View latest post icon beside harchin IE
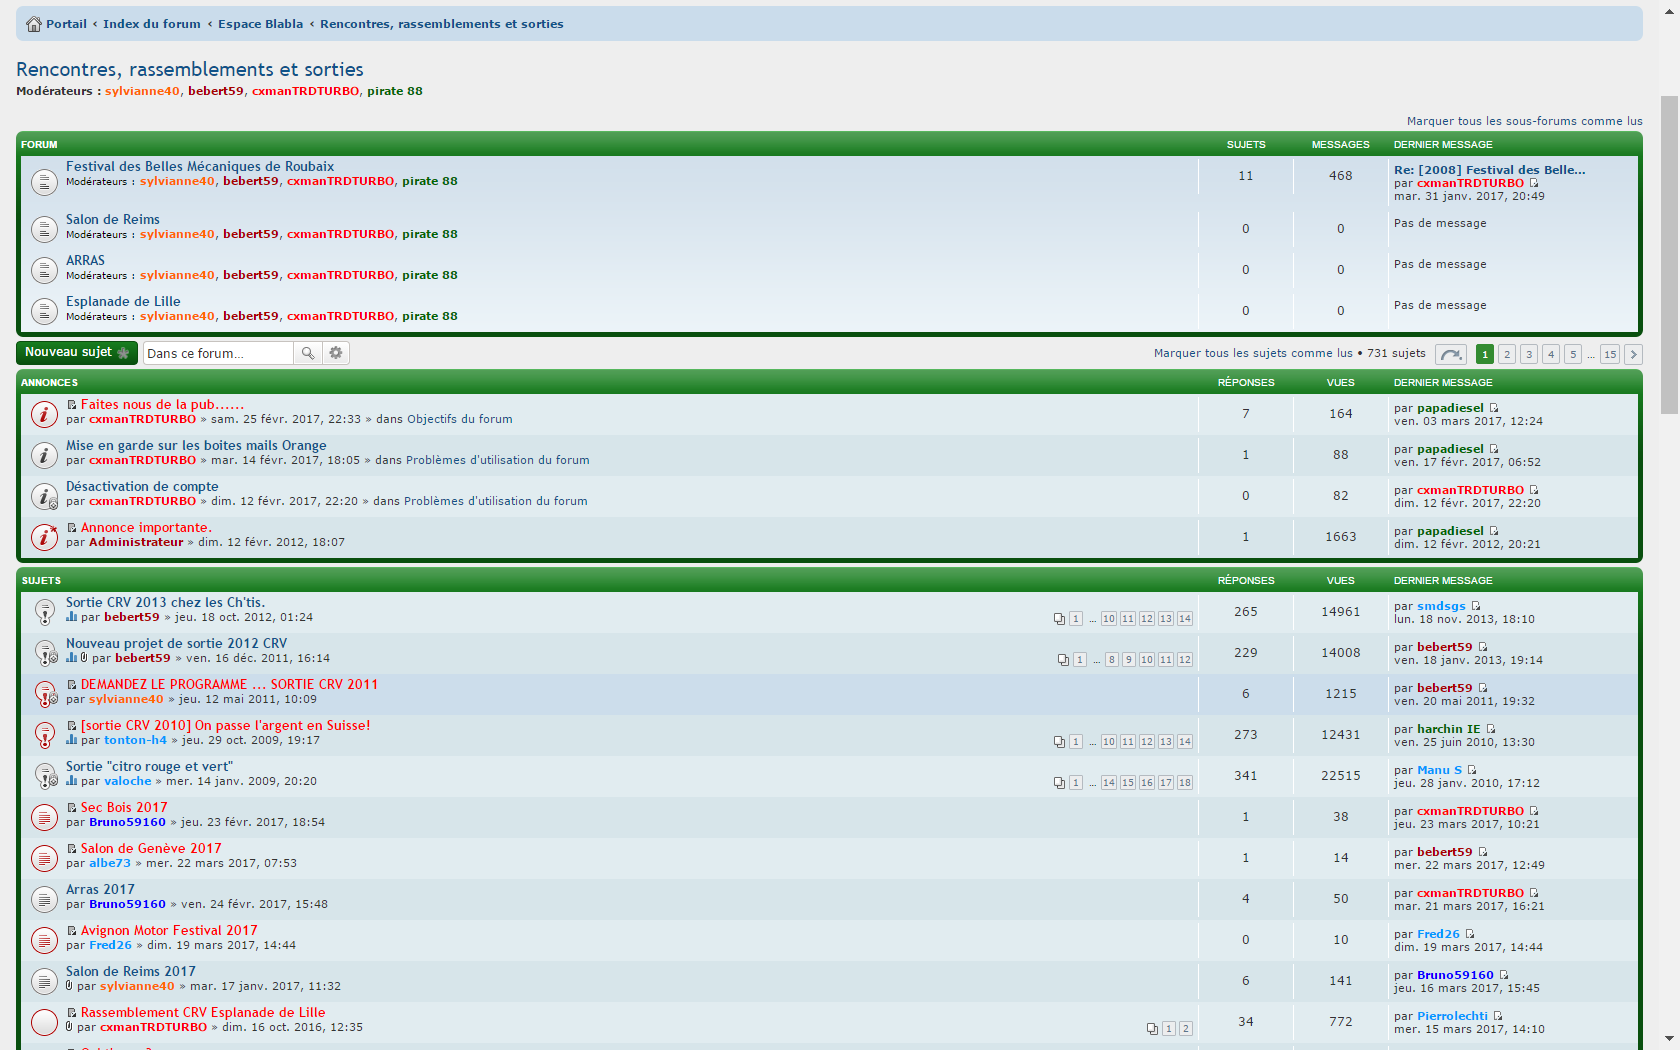 (x=1490, y=729)
